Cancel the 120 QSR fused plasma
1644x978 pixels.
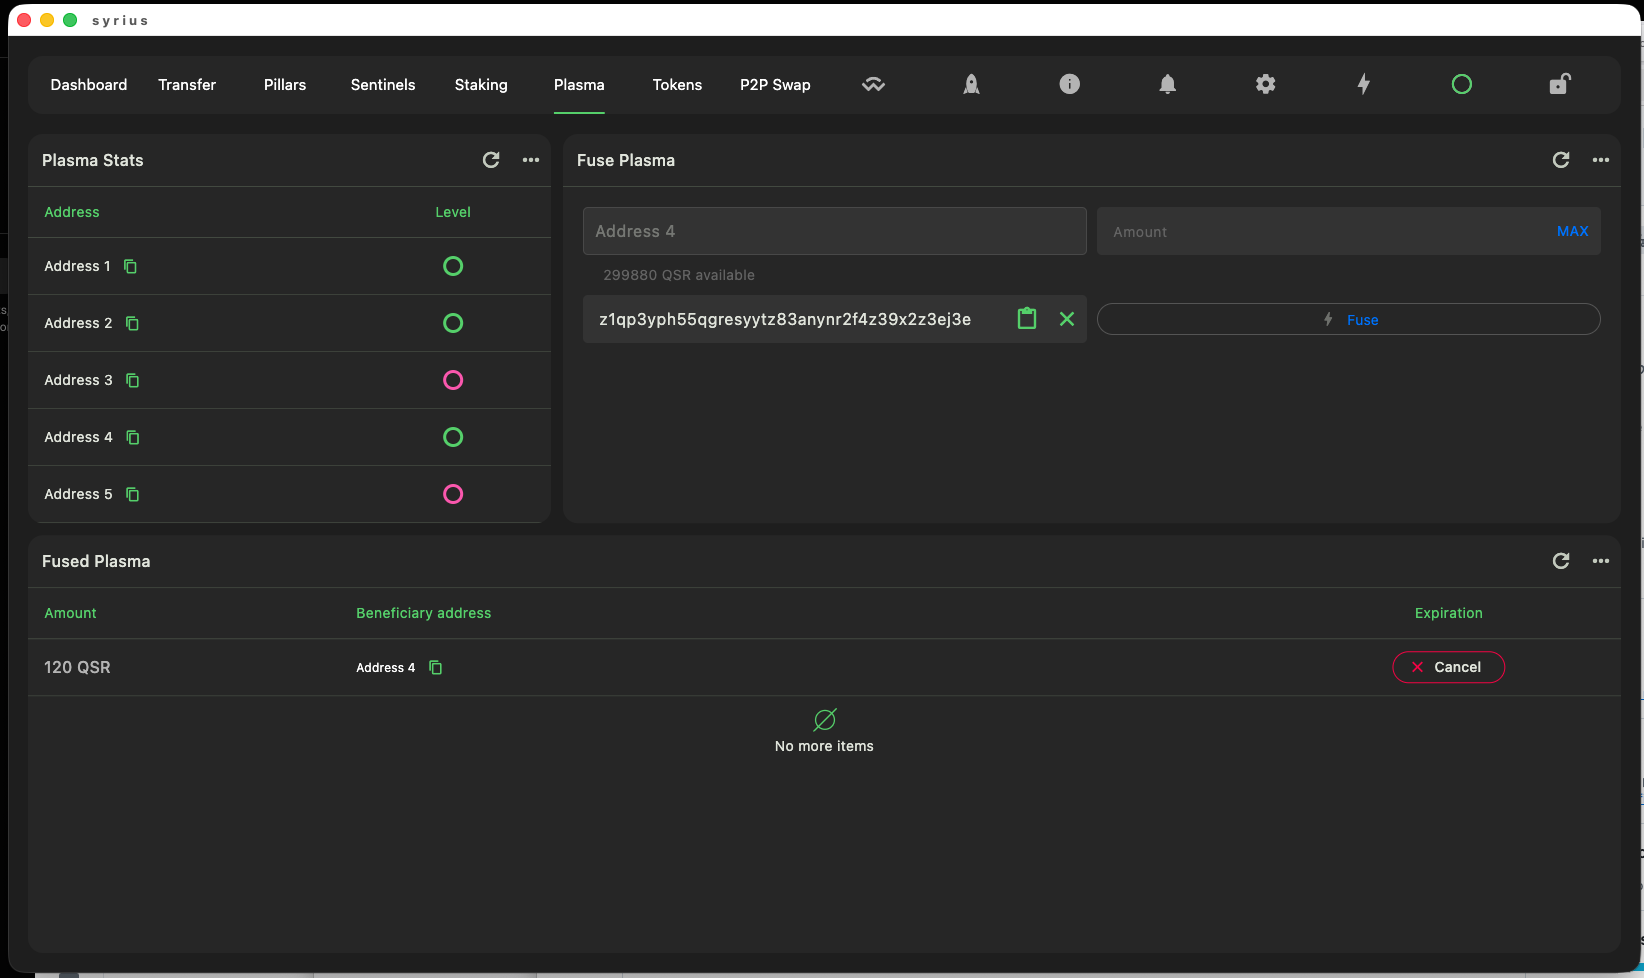1448,667
